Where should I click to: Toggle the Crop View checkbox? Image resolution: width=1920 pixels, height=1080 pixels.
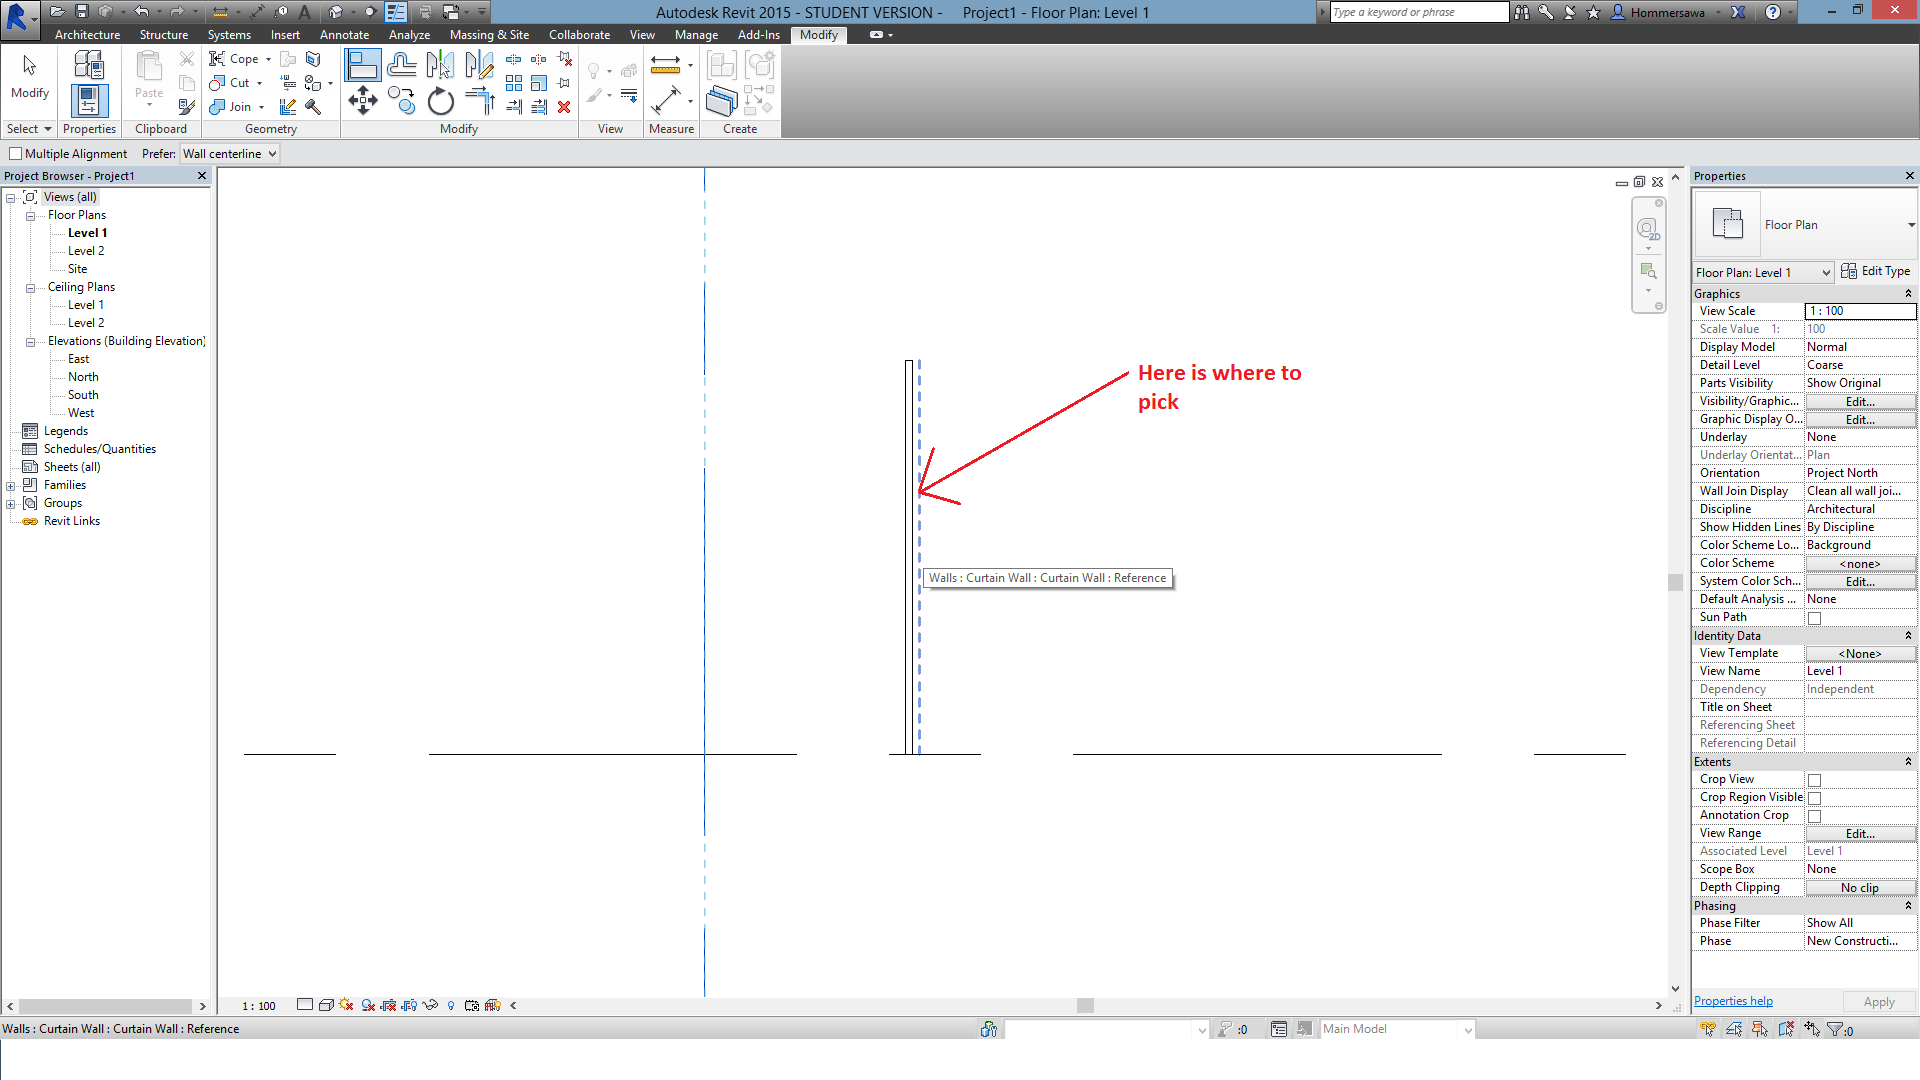pyautogui.click(x=1813, y=780)
